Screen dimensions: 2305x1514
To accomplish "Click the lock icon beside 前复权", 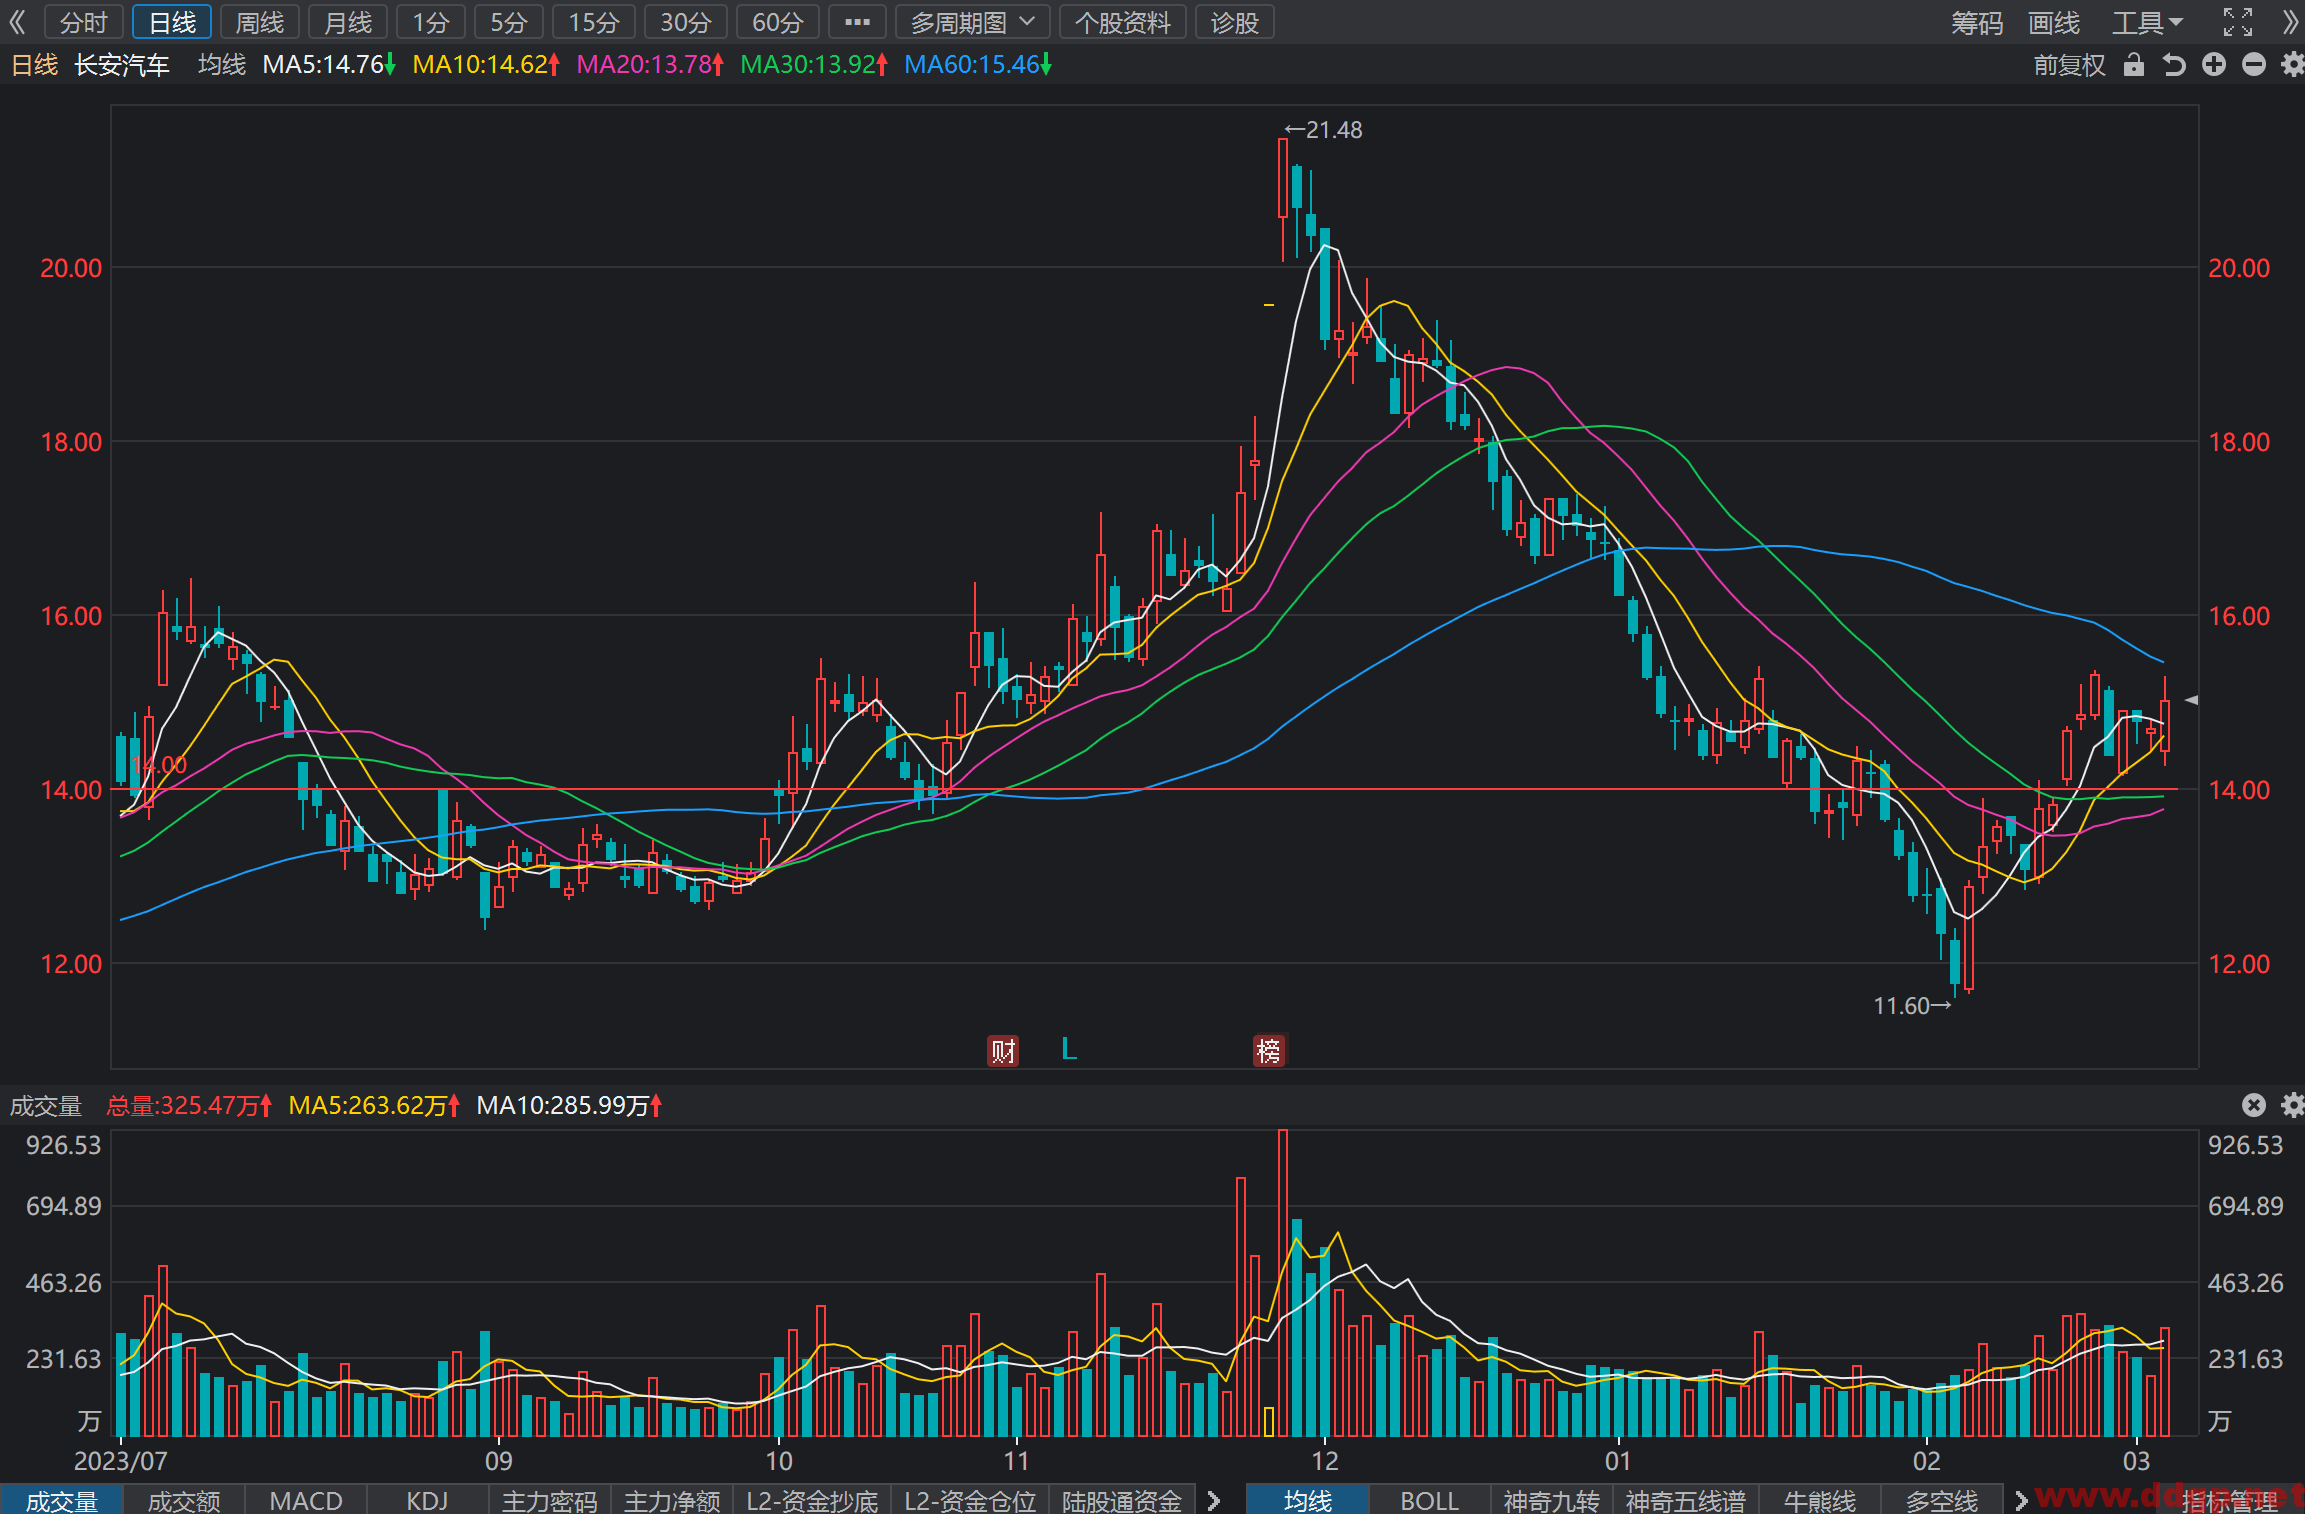I will point(2134,65).
